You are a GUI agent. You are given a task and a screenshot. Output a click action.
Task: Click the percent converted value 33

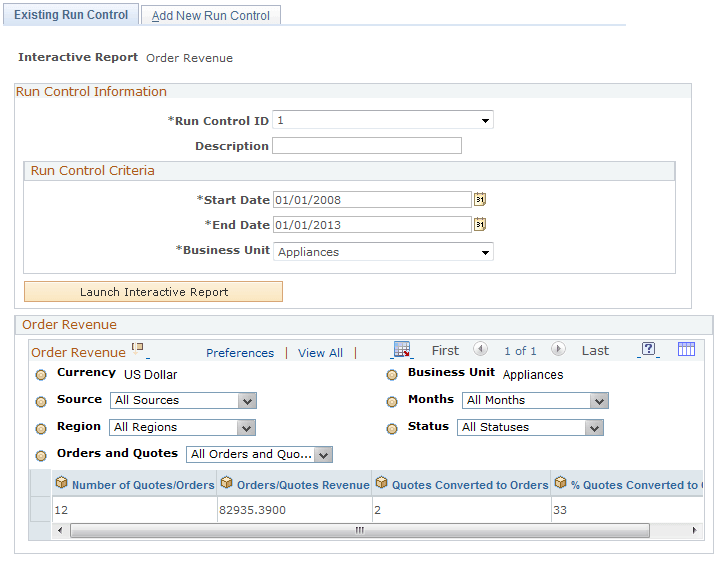point(560,510)
